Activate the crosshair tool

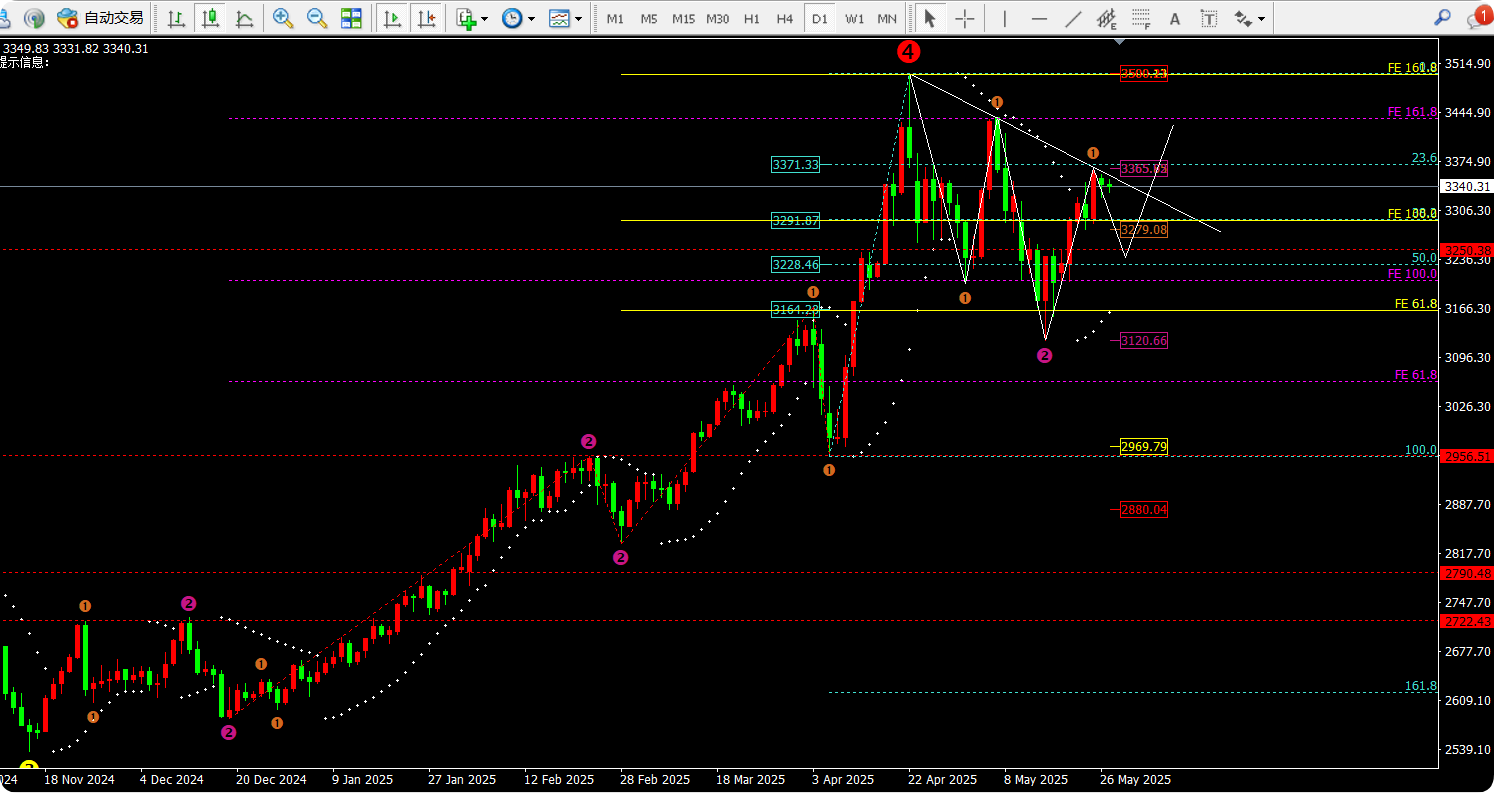pos(965,18)
